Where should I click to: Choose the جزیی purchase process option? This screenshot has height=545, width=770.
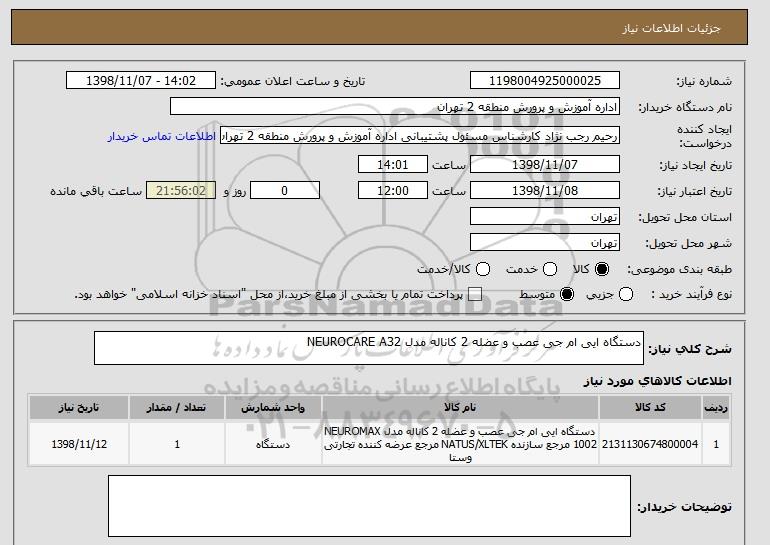[626, 295]
